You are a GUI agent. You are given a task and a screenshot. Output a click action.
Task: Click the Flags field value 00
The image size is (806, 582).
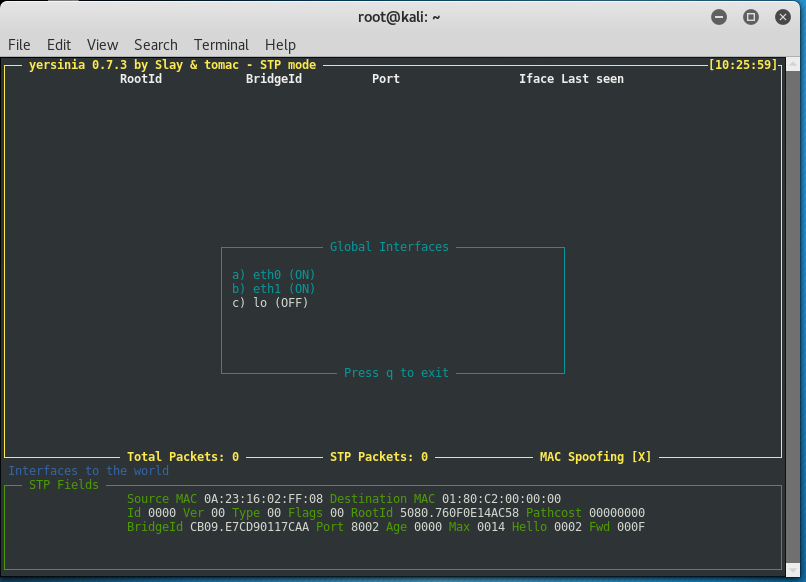pos(337,513)
